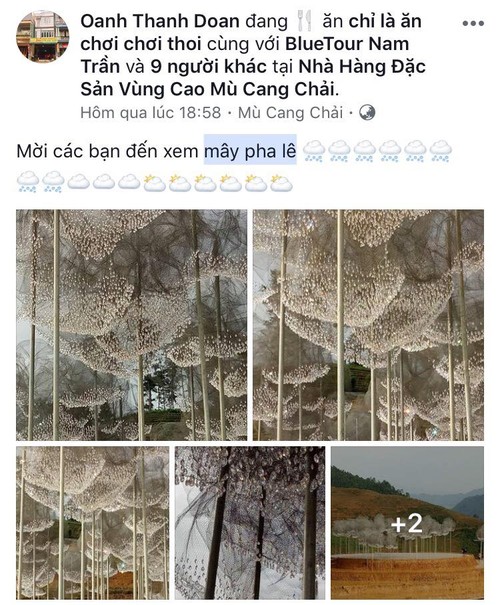Image resolution: width=500 pixels, height=605 pixels.
Task: Open the bottom-middle dark trunk photo
Action: (x=250, y=523)
